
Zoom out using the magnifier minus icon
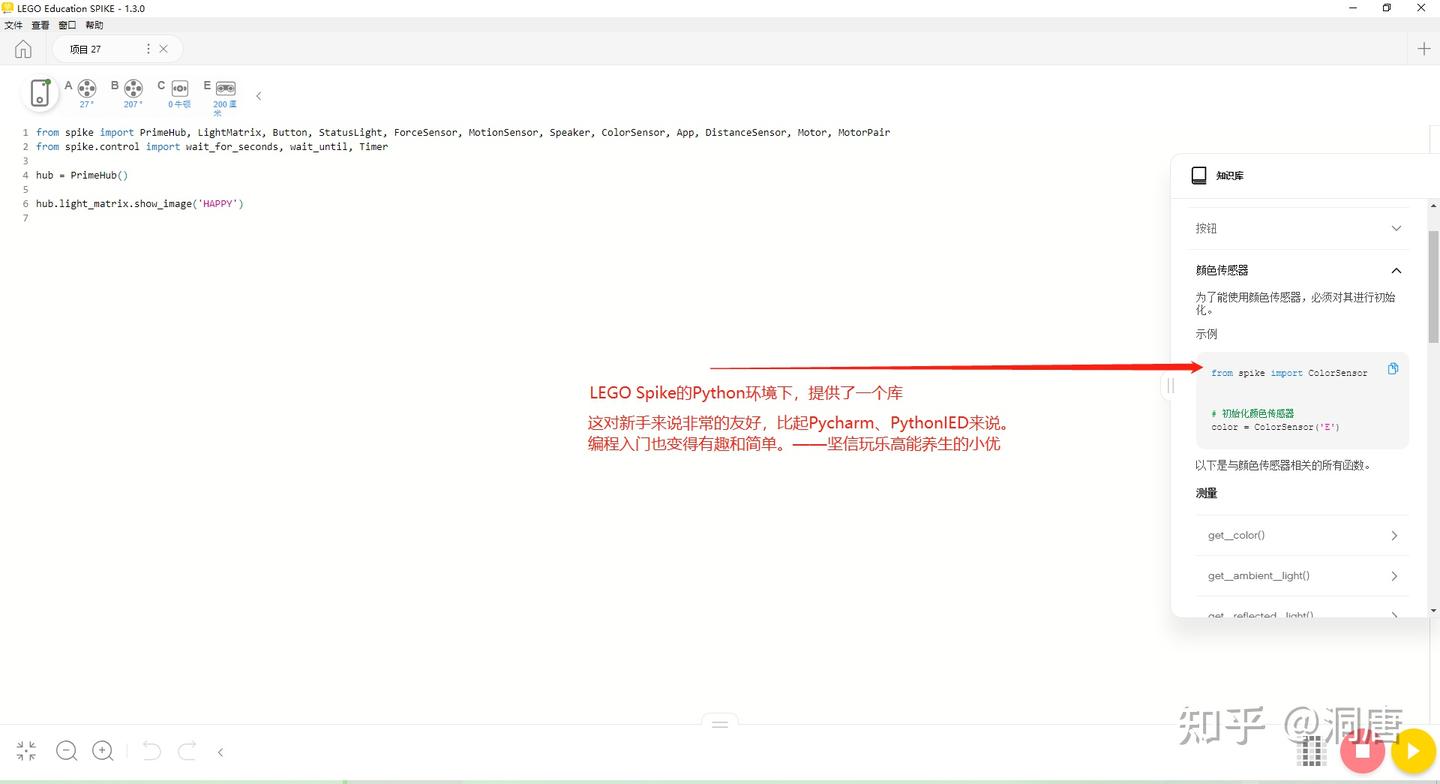click(66, 750)
